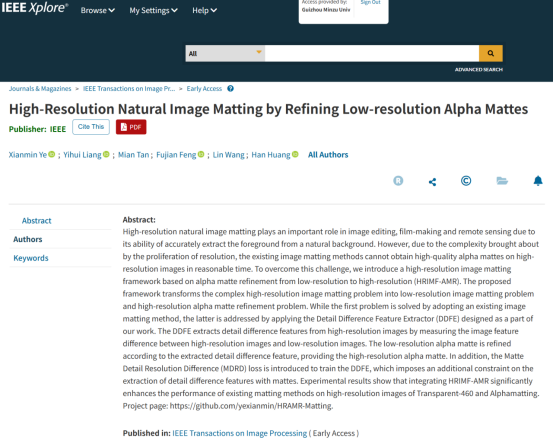This screenshot has width=554, height=444.
Task: Switch to the Authors section tab
Action: coord(28,239)
